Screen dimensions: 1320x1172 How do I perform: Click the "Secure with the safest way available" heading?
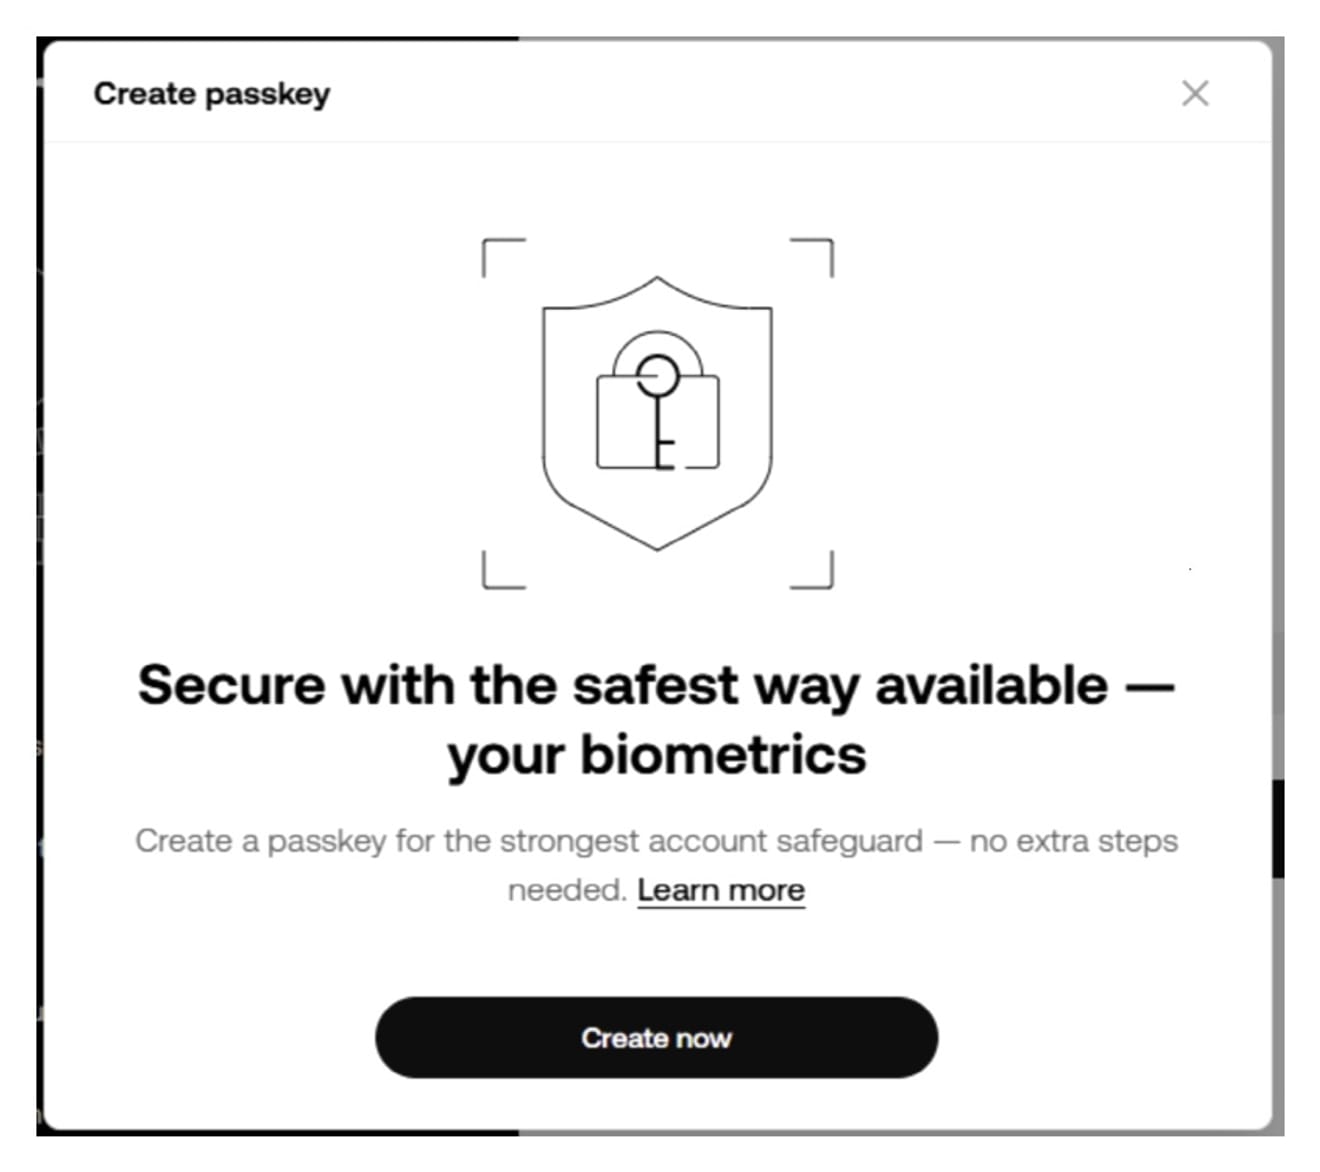pos(623,686)
